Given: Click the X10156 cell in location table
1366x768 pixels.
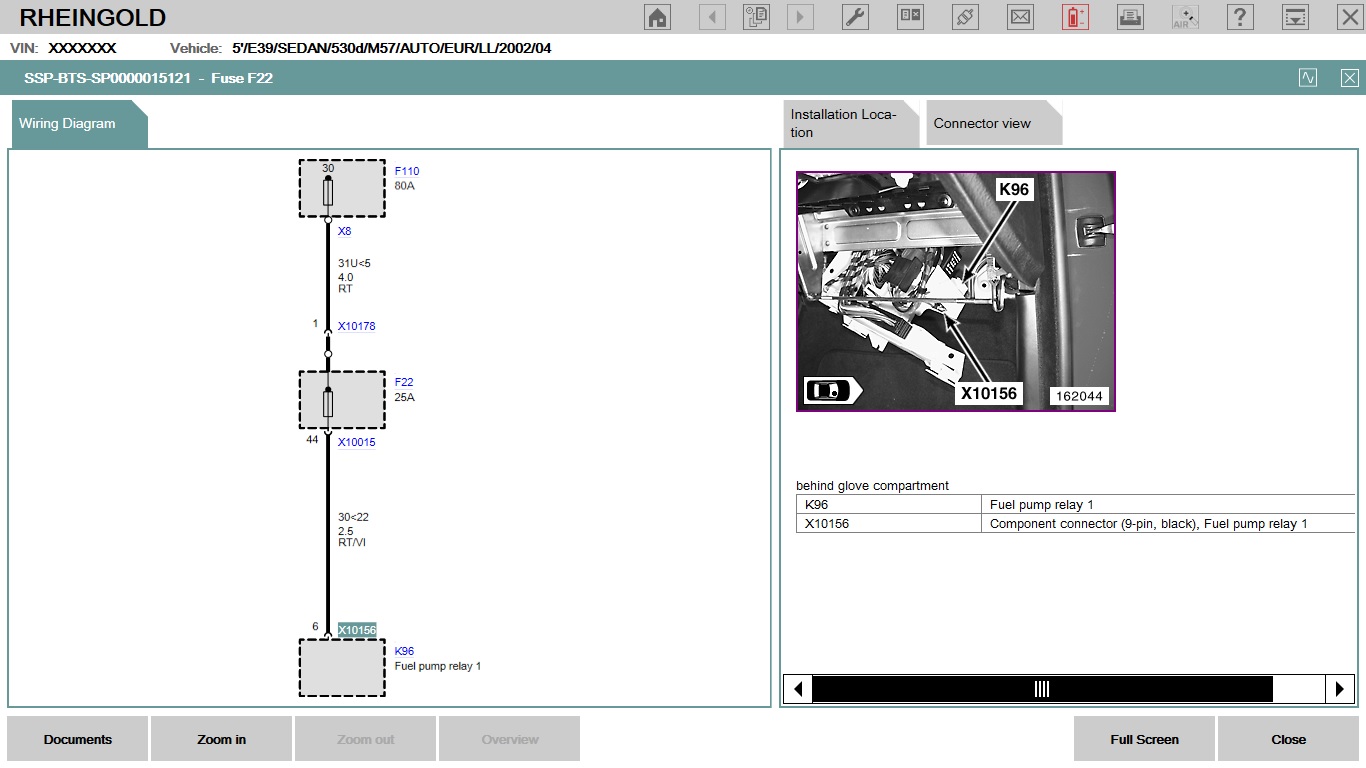Looking at the screenshot, I should tap(888, 524).
